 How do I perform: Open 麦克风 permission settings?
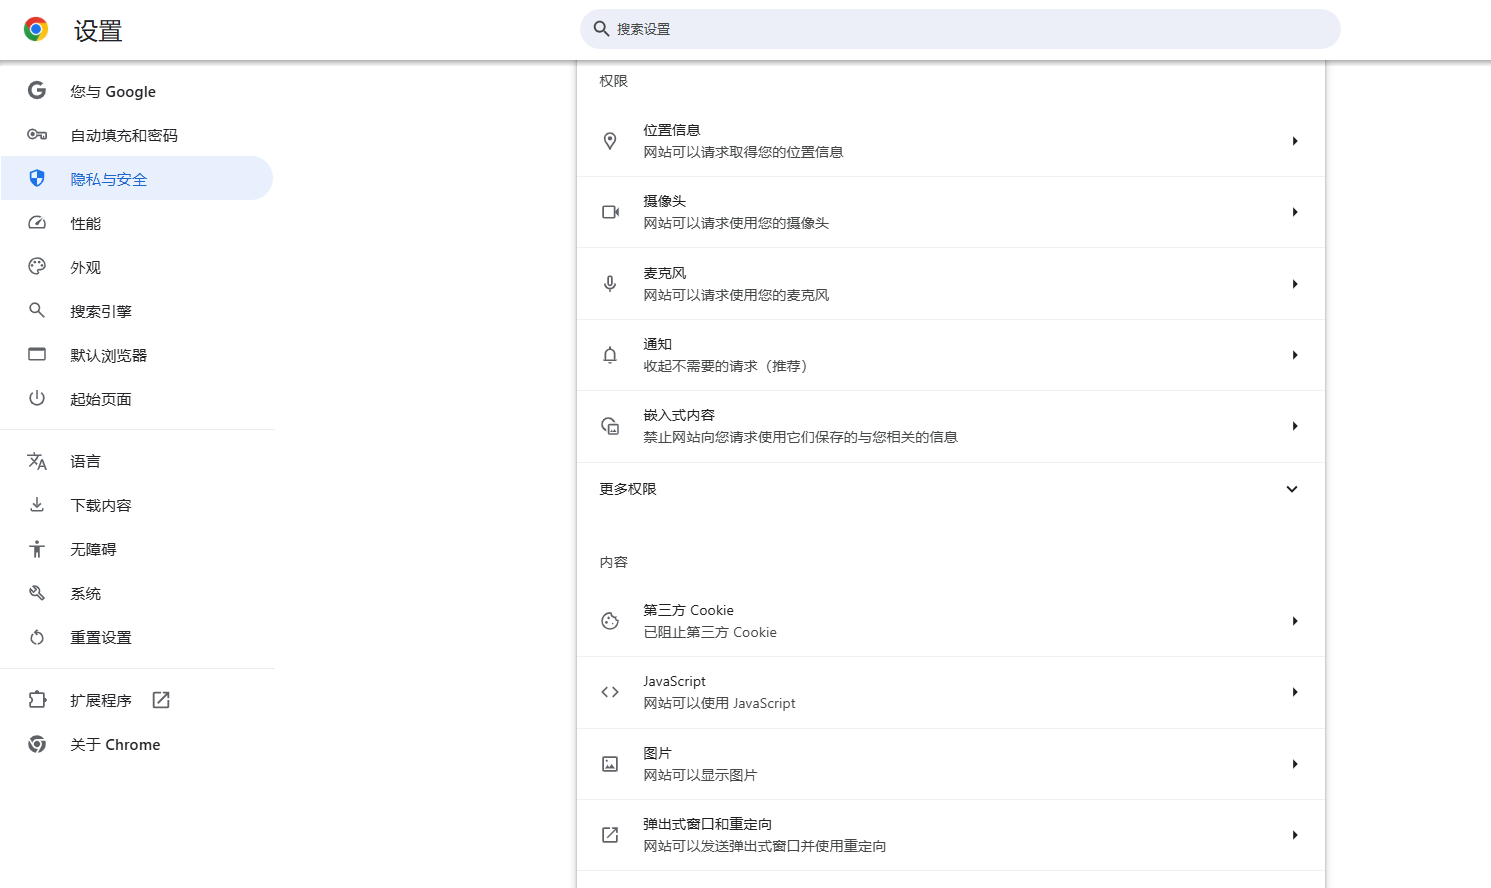click(x=951, y=284)
